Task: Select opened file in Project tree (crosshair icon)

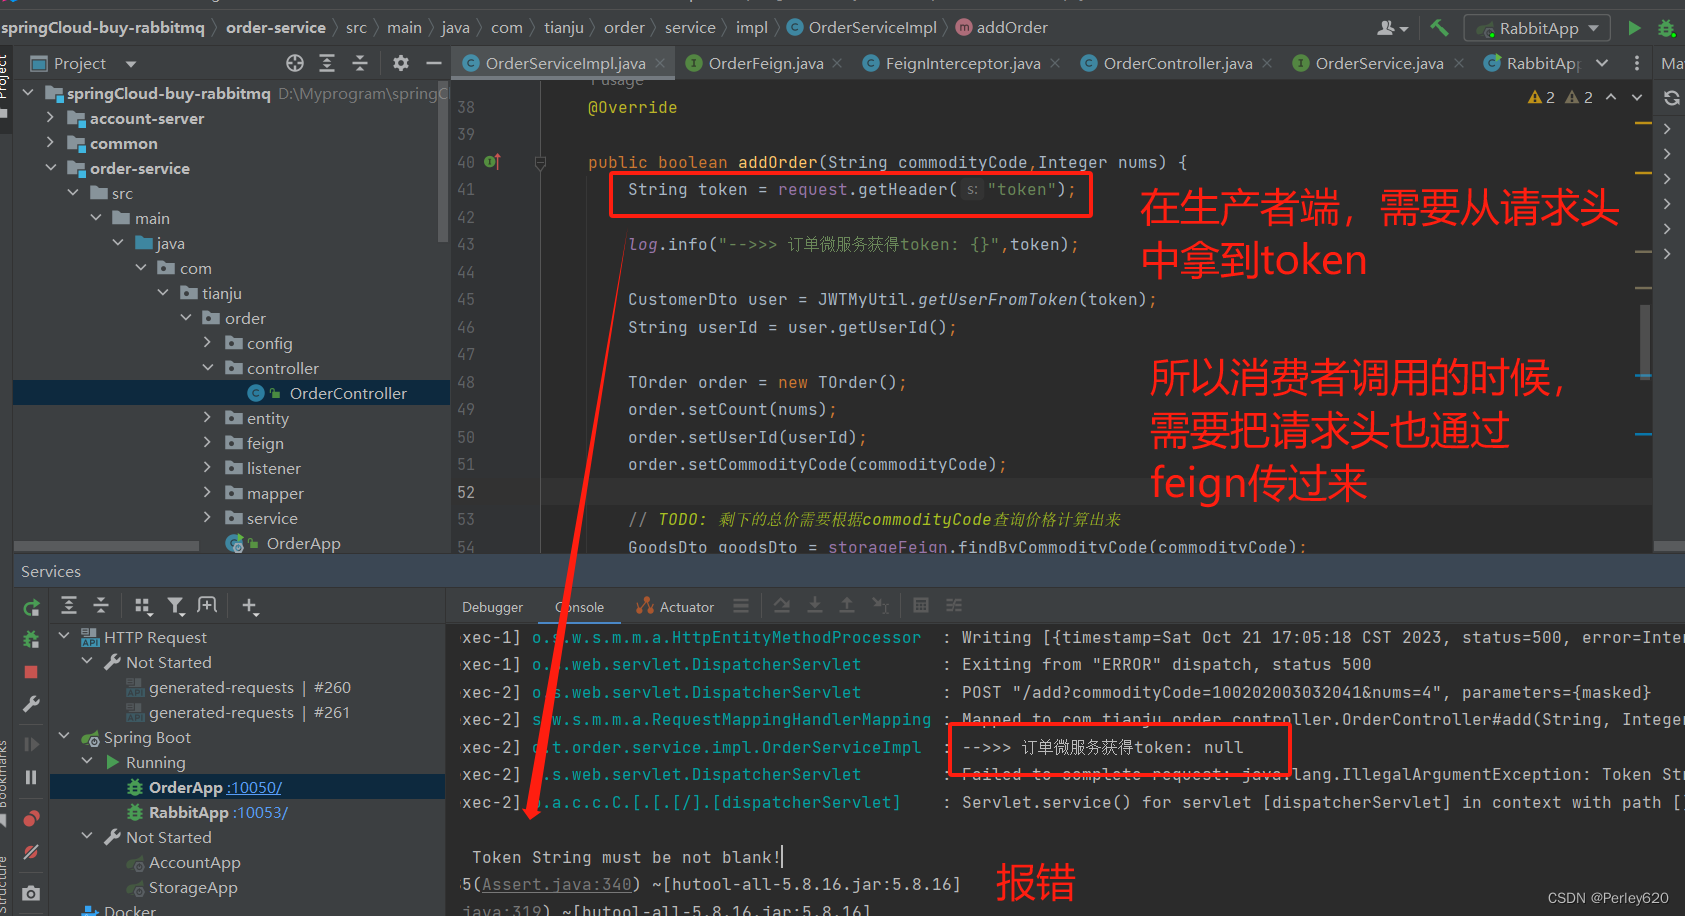Action: pyautogui.click(x=295, y=63)
